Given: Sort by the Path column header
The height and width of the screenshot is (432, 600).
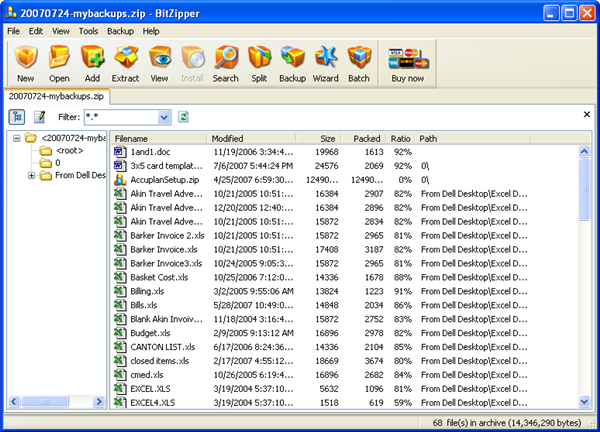Looking at the screenshot, I should pyautogui.click(x=473, y=139).
